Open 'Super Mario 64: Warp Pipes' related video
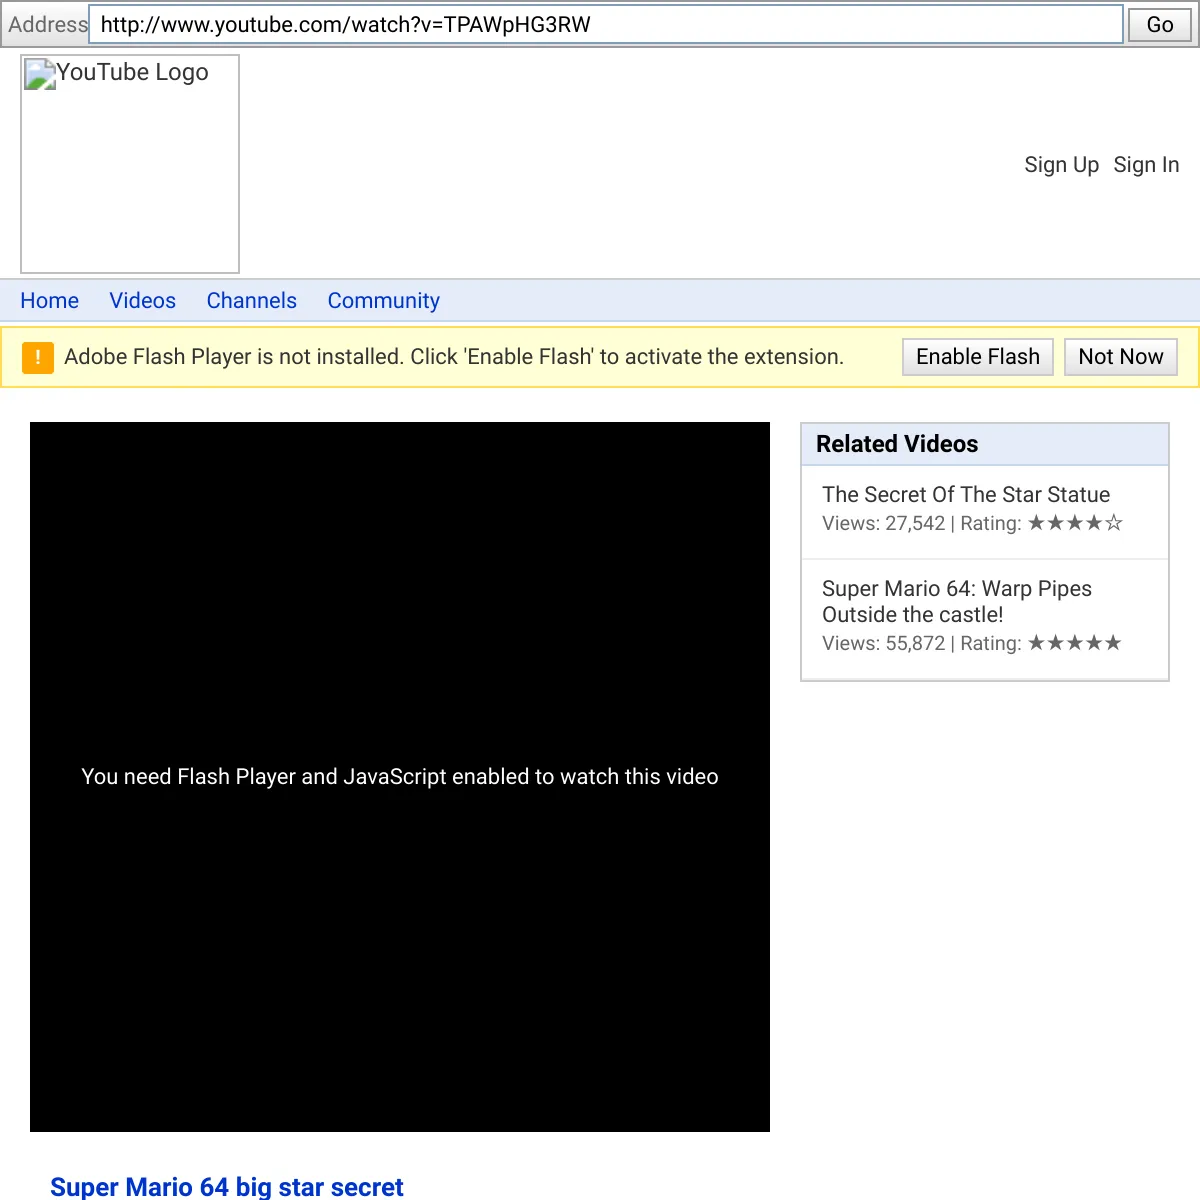Image resolution: width=1200 pixels, height=1200 pixels. click(957, 602)
